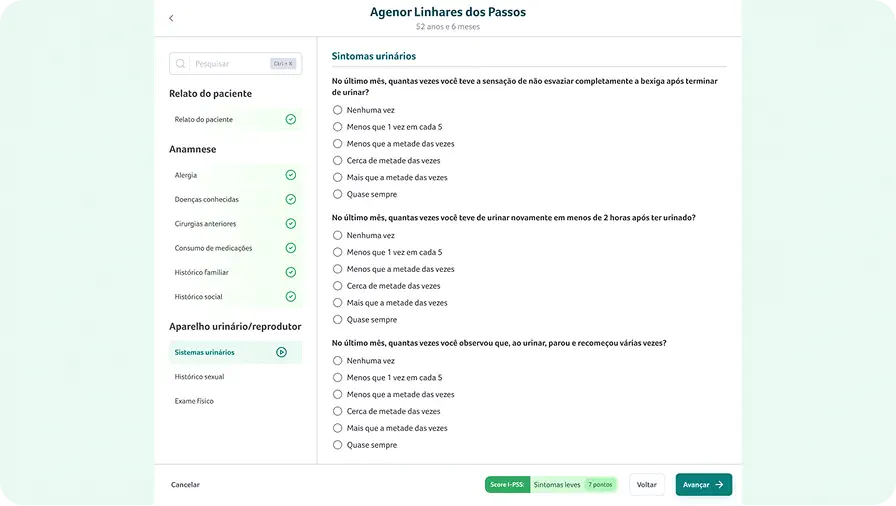Screen dimensions: 896x506
Task: Click the green check icon beside Alergia
Action: [290, 175]
